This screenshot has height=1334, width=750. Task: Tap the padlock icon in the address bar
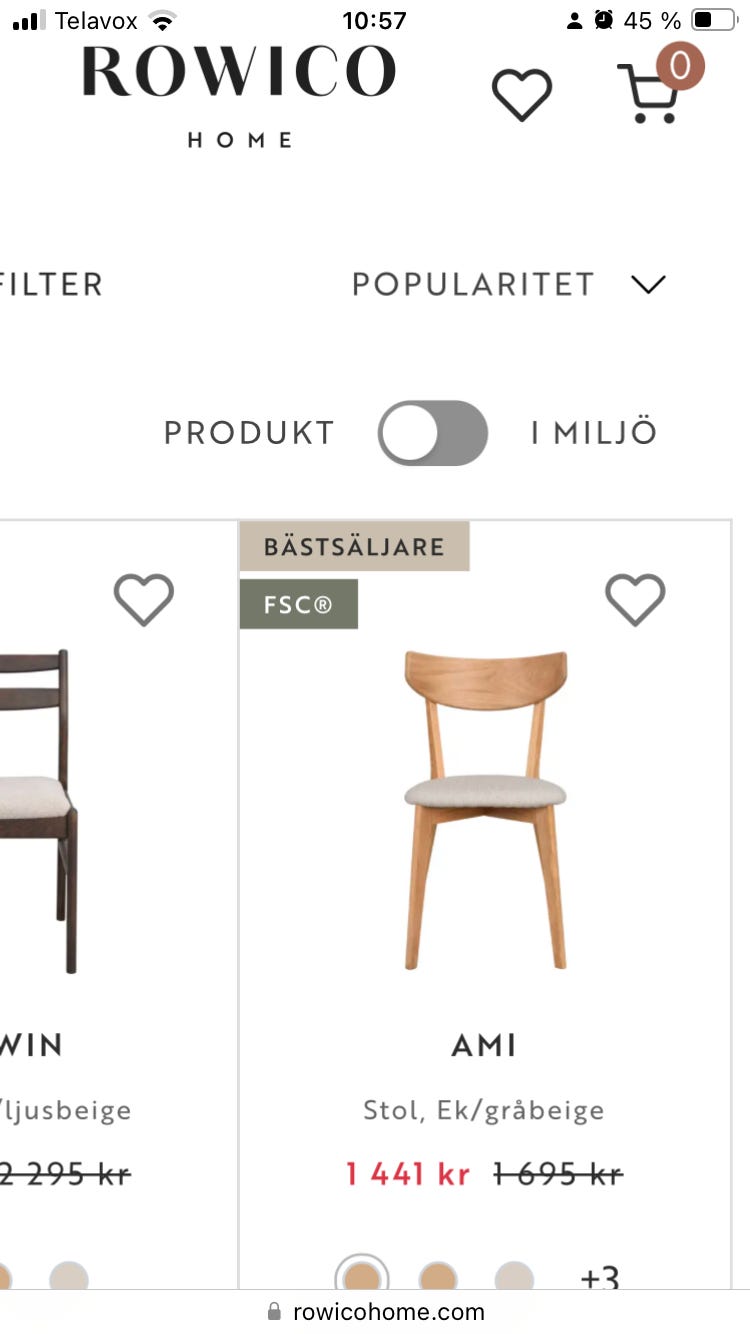(273, 1311)
